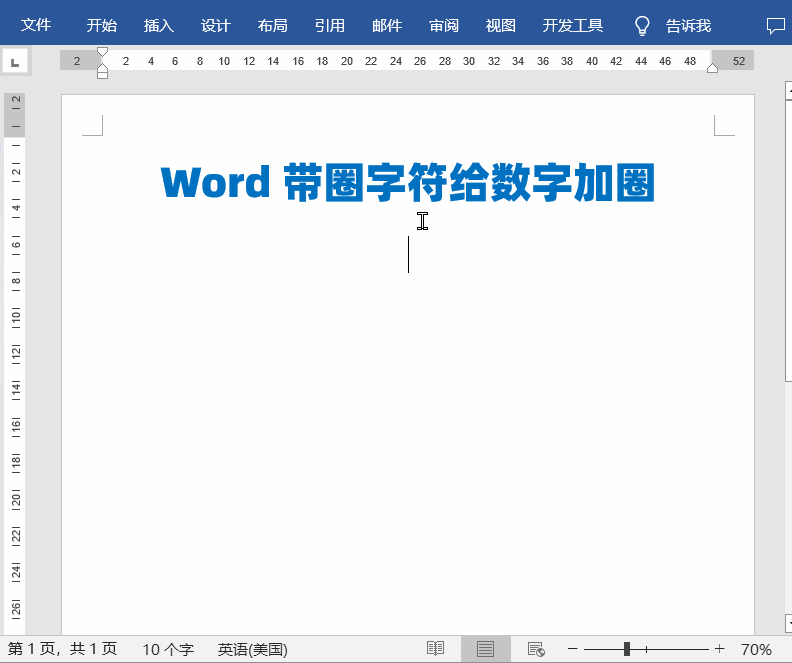Open the comments speech bubble icon

776,25
